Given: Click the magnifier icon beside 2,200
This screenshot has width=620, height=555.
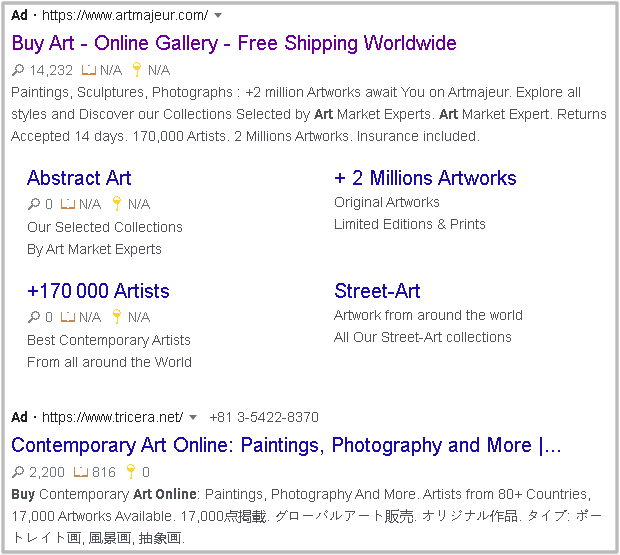Looking at the screenshot, I should click(18, 472).
